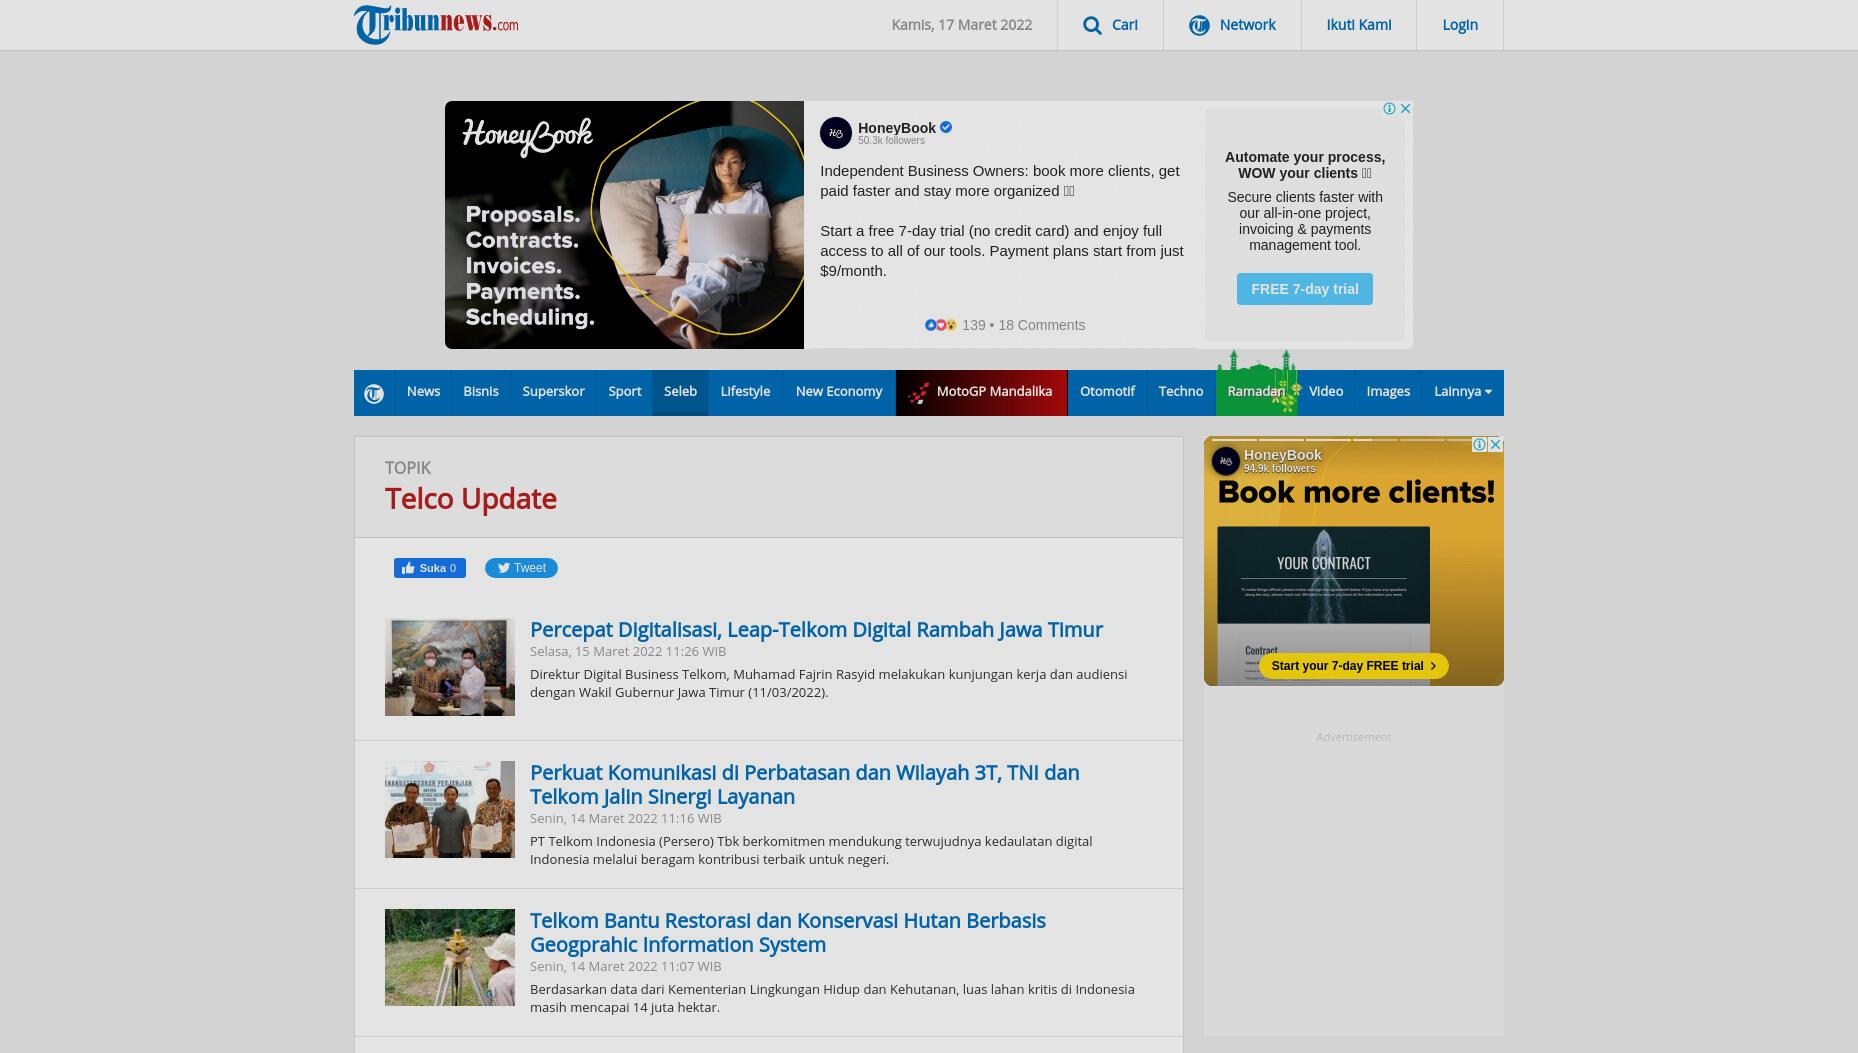Click the MotoGP Mandalika flag icon
Image resolution: width=1858 pixels, height=1053 pixels.
click(918, 393)
